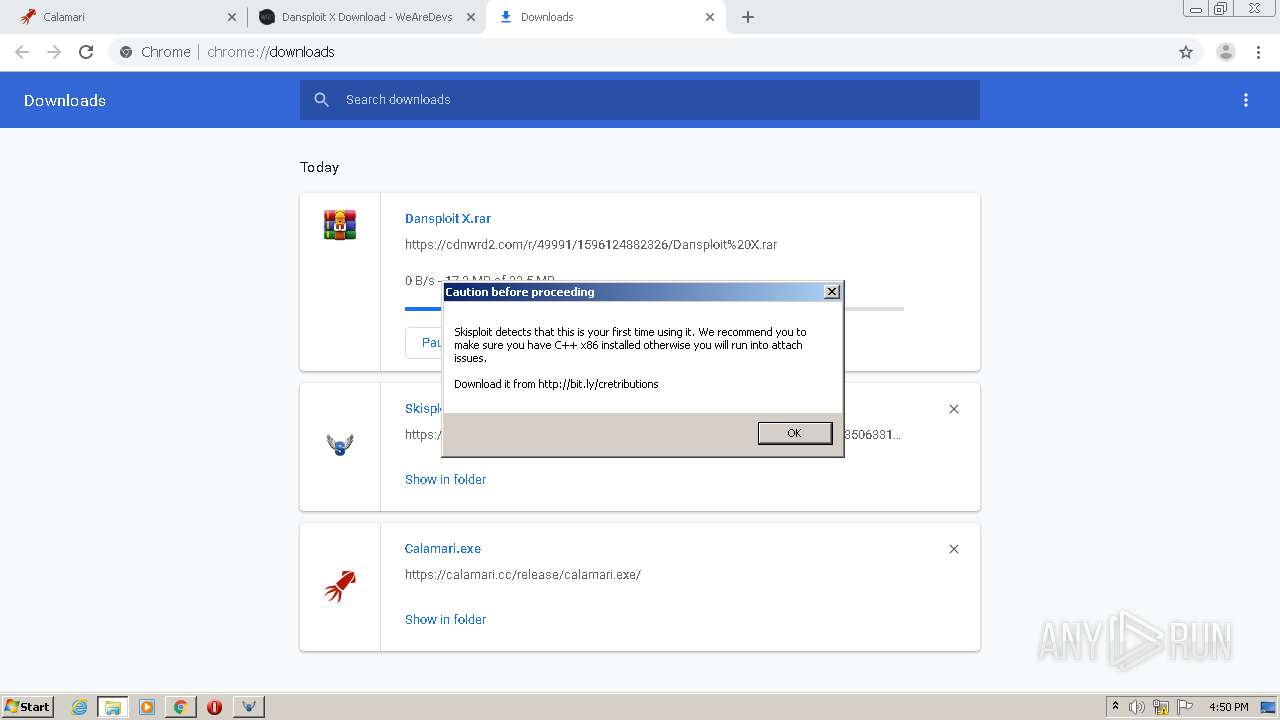
Task: Open the Downloads page more actions menu
Action: pyautogui.click(x=1246, y=100)
